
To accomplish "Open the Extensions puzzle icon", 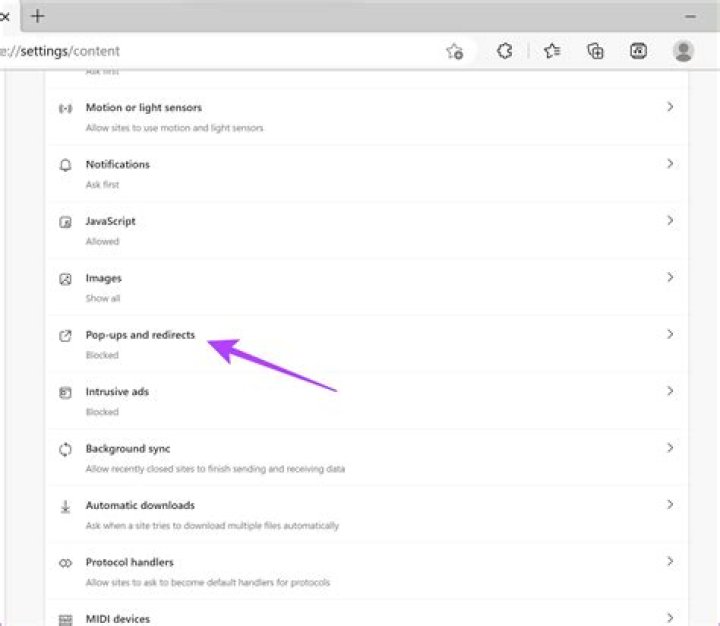I will tap(505, 51).
